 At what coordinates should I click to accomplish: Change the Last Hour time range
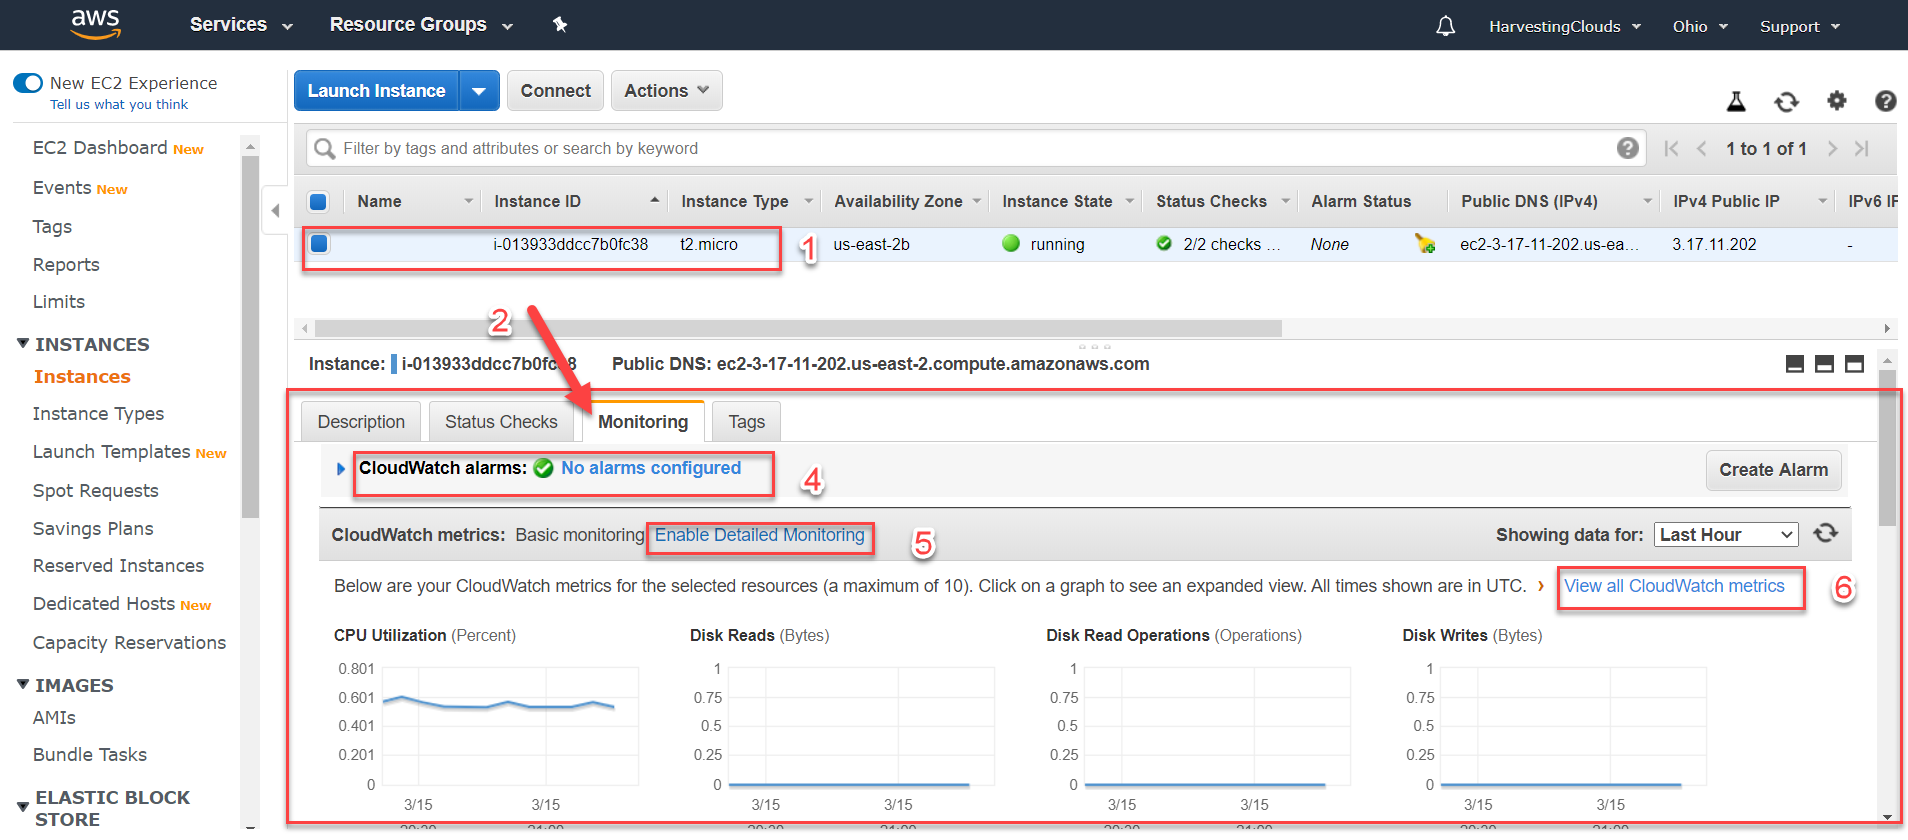[x=1726, y=535]
